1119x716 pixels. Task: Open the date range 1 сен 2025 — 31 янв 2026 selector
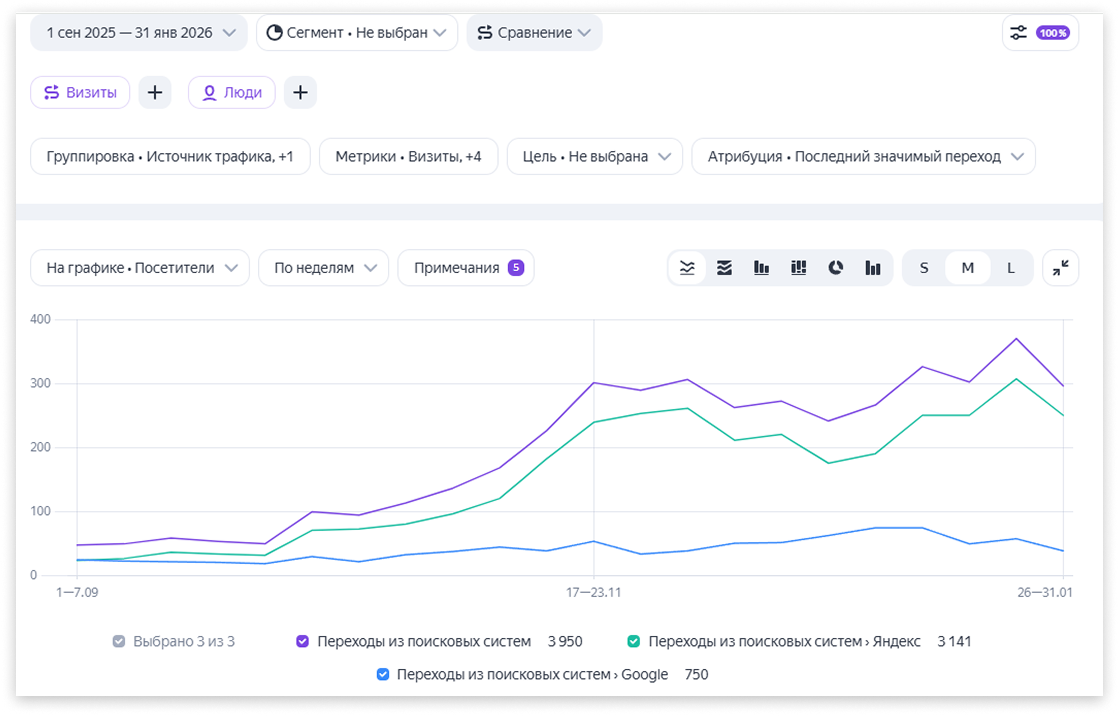click(138, 33)
